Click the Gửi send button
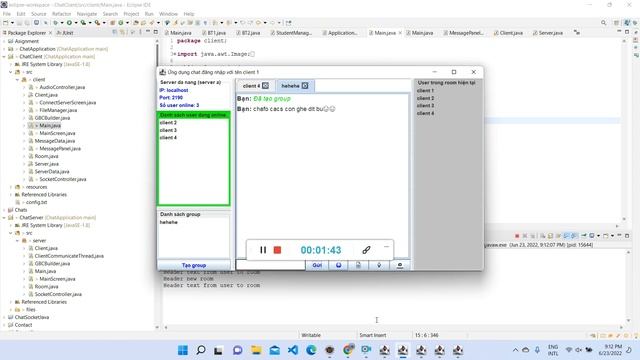Screen dimensions: 640x360 click(x=317, y=265)
